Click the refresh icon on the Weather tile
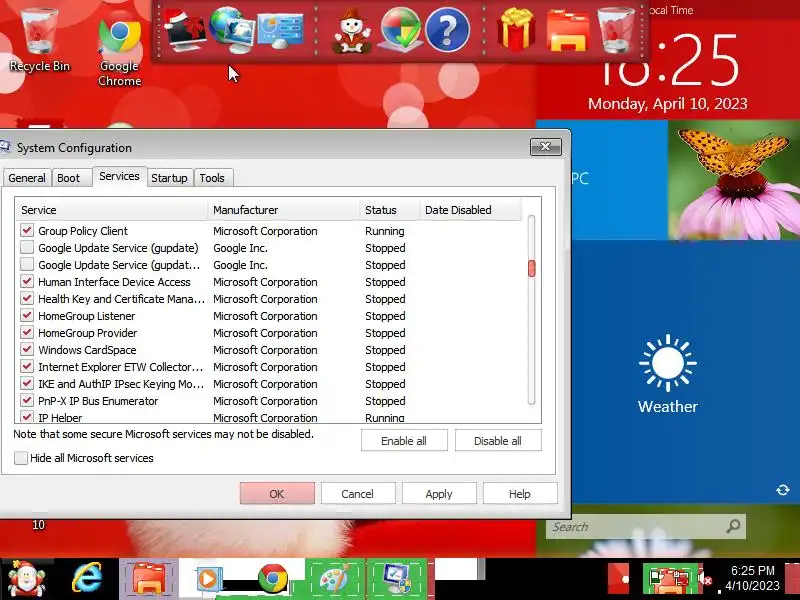800x600 pixels. coord(783,490)
